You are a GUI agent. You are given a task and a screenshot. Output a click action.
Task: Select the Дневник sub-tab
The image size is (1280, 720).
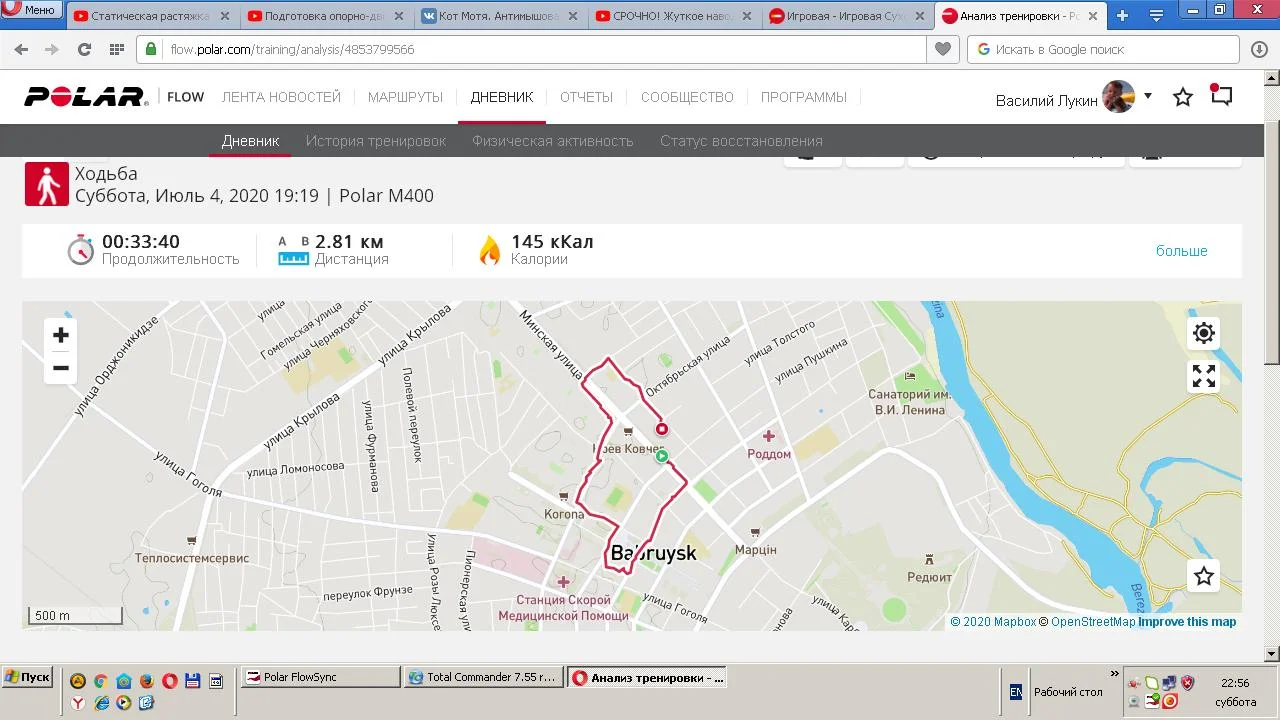point(250,141)
